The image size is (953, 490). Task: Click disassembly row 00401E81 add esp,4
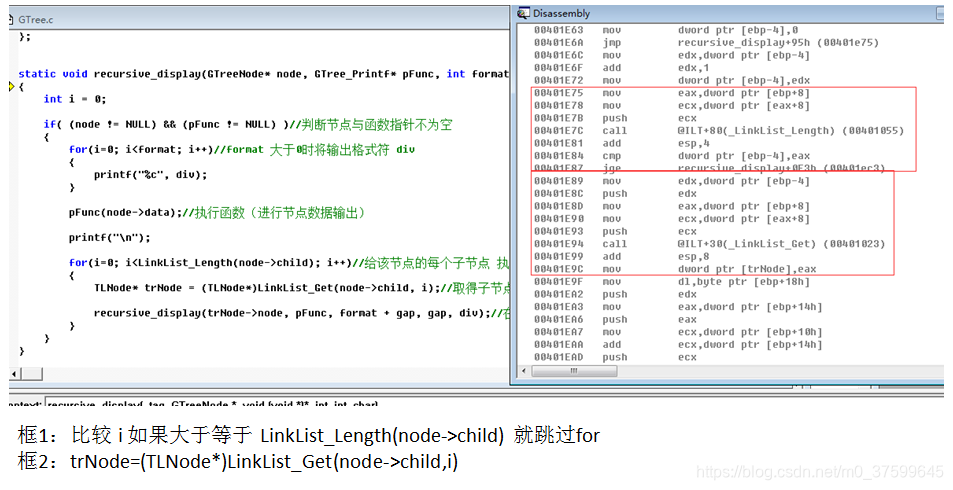click(622, 143)
